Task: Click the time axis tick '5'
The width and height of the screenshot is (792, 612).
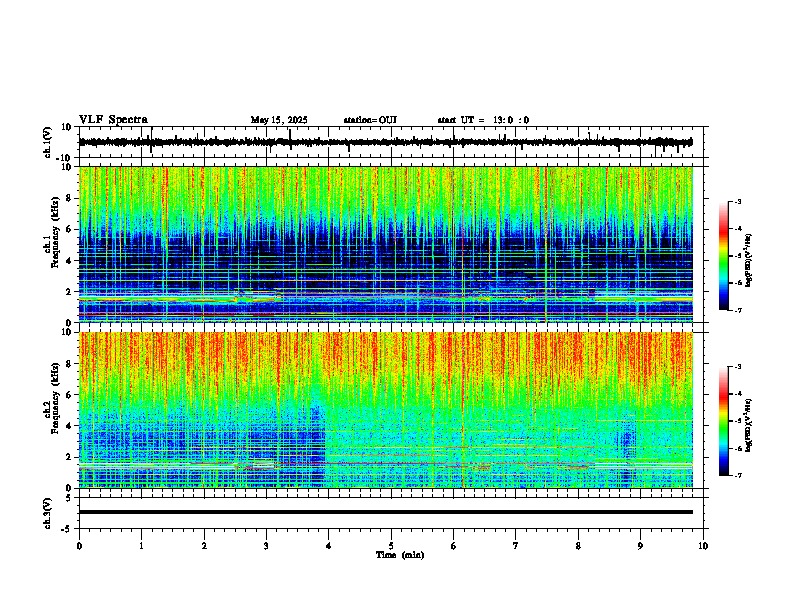Action: [391, 546]
